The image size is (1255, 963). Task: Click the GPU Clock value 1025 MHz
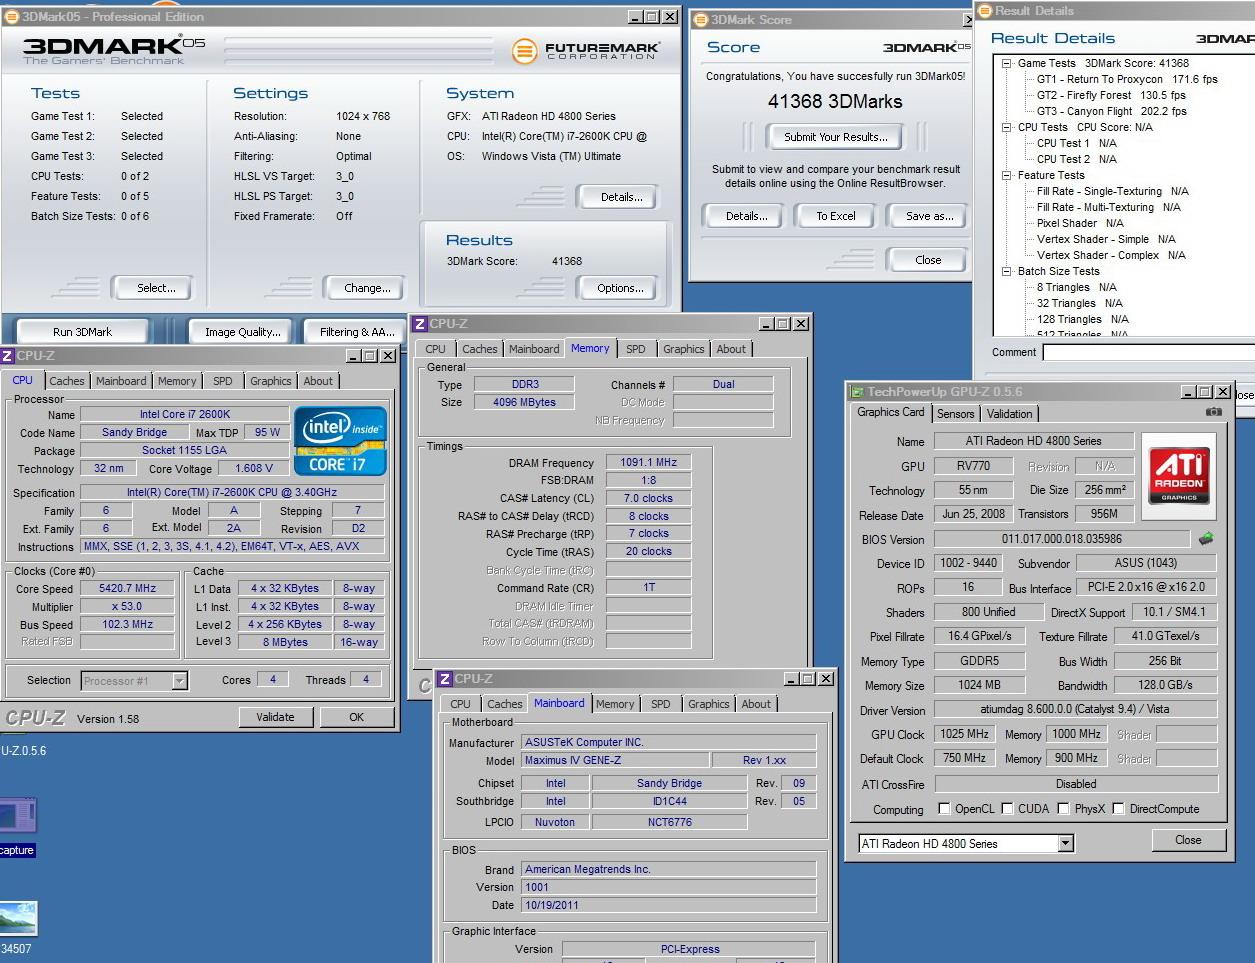964,734
